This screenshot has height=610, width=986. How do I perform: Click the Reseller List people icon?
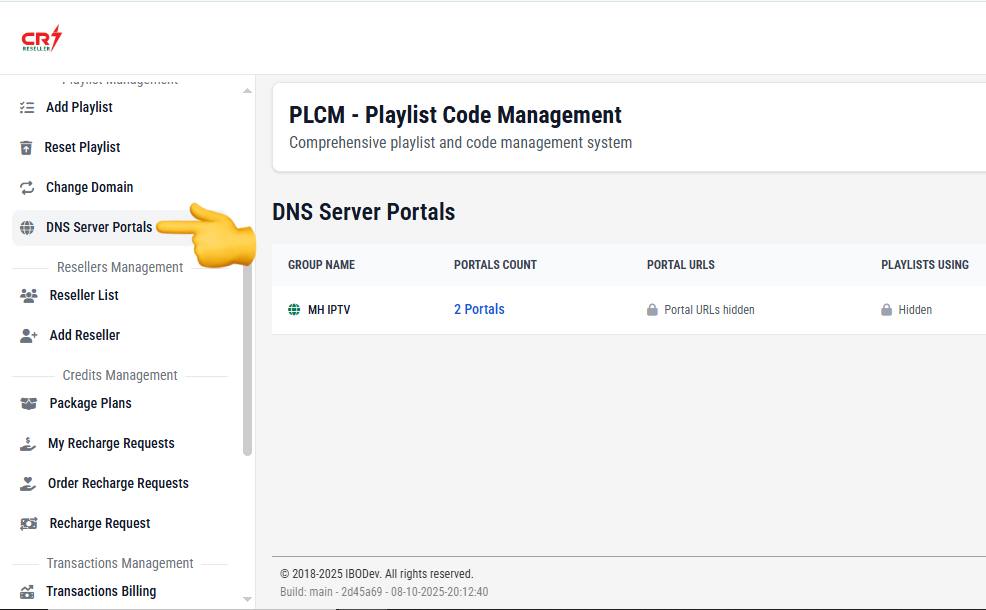(28, 296)
